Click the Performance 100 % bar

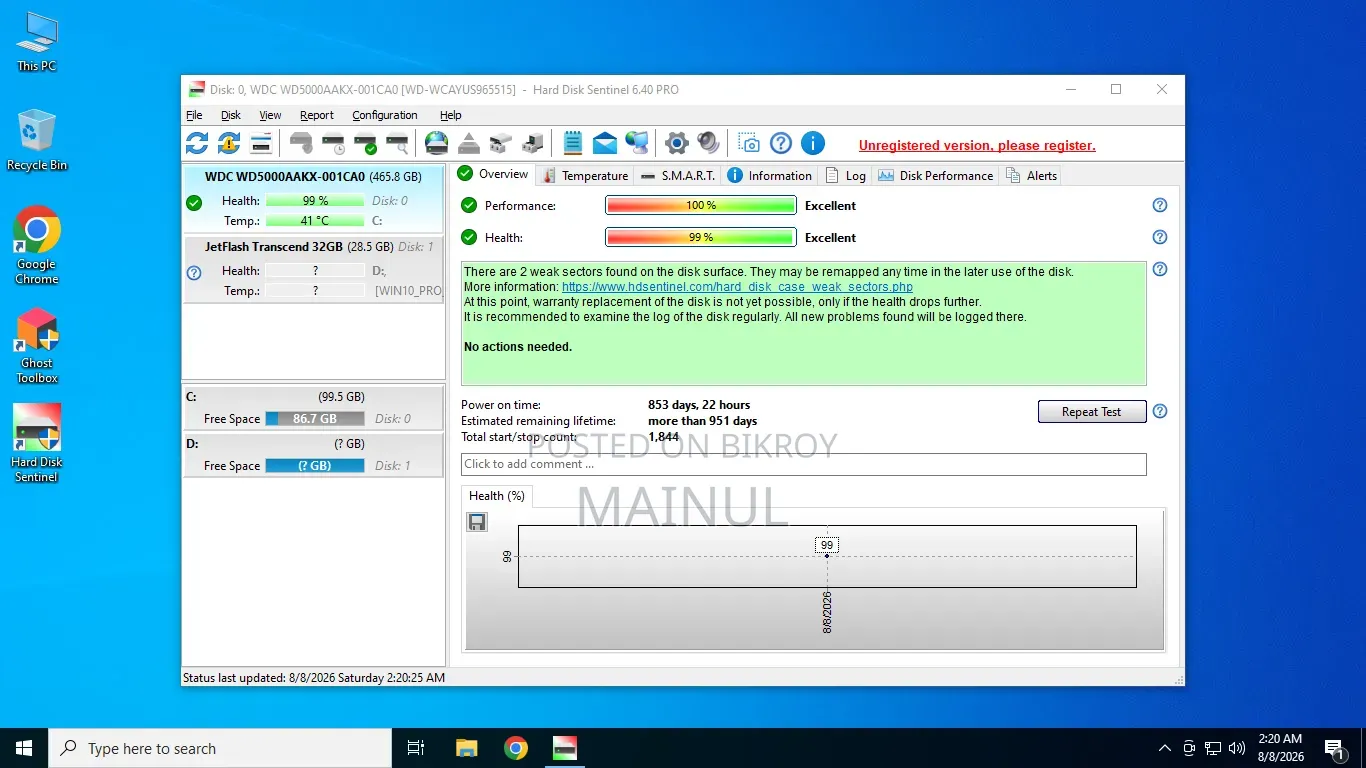[x=700, y=205]
